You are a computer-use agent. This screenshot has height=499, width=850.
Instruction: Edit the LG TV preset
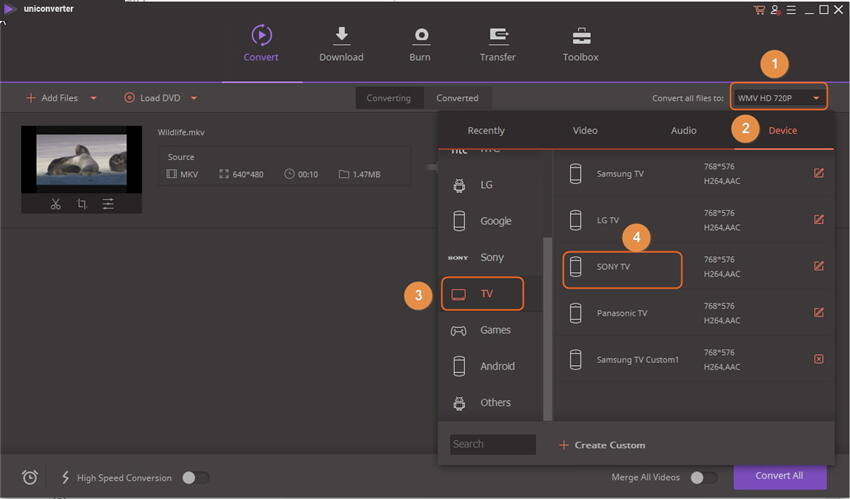819,219
